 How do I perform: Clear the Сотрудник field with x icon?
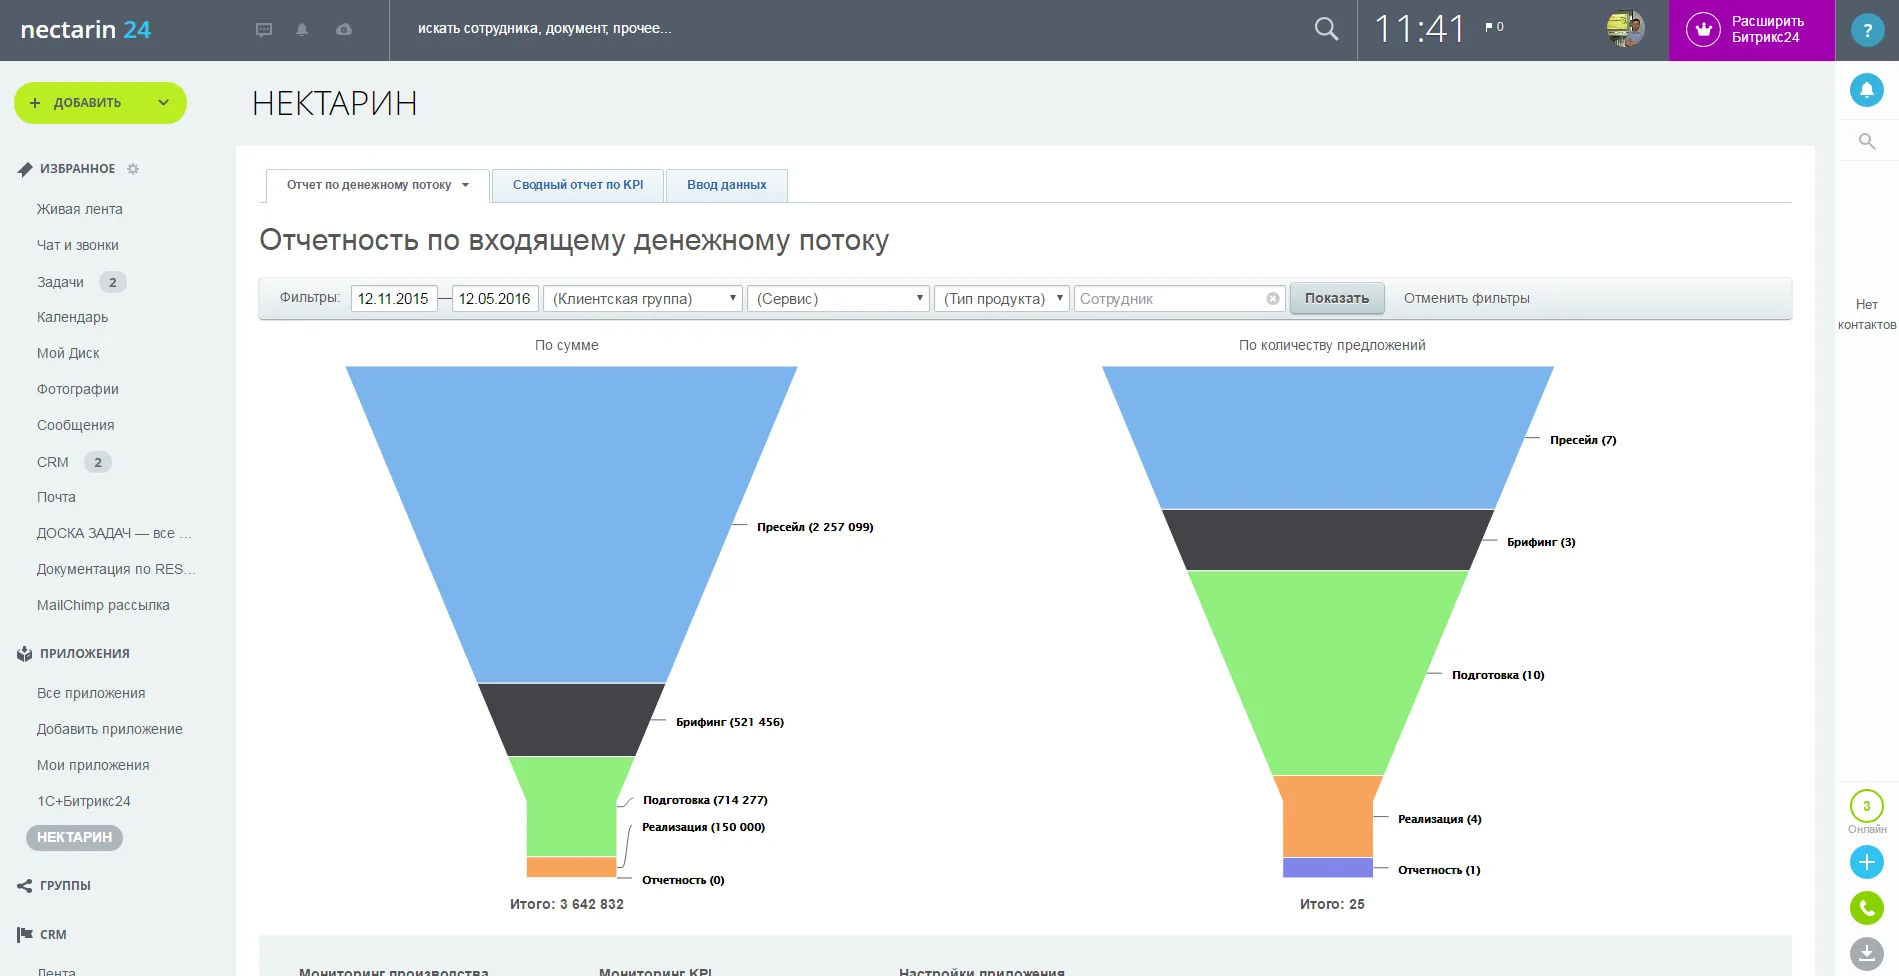tap(1272, 299)
